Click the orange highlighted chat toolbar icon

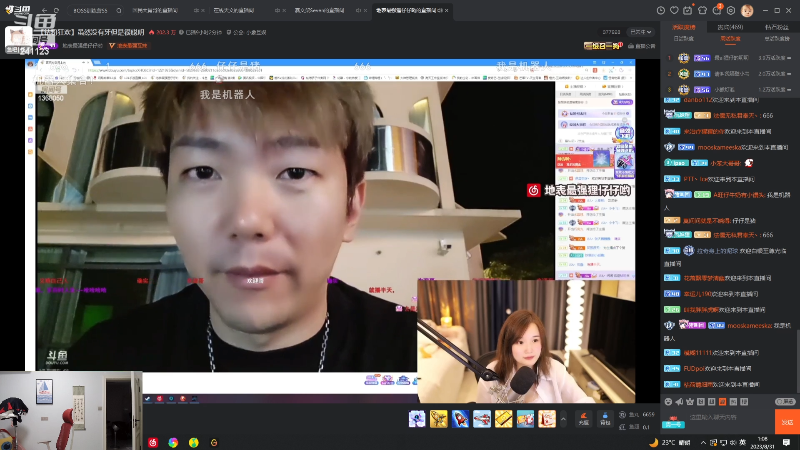click(x=722, y=402)
